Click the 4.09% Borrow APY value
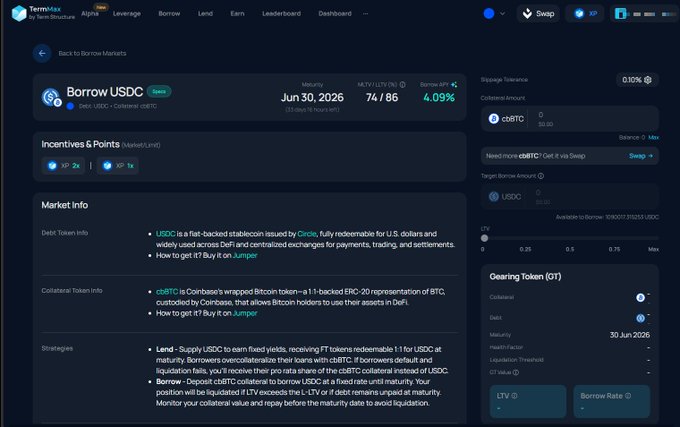Viewport: 680px width, 427px height. click(x=439, y=98)
